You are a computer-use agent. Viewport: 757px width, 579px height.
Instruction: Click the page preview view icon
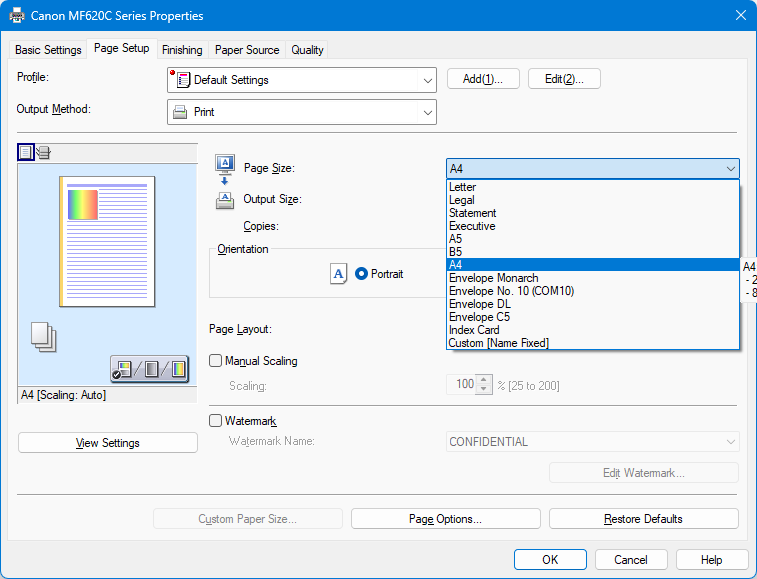(26, 152)
